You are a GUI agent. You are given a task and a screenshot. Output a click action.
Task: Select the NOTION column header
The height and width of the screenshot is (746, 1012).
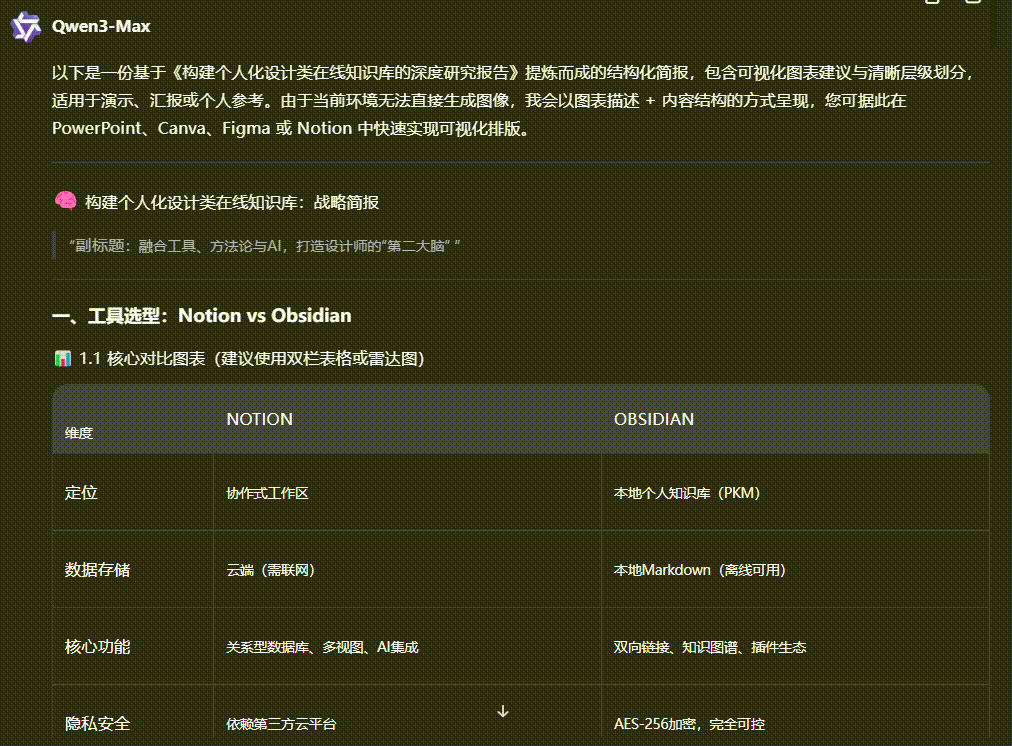(260, 419)
